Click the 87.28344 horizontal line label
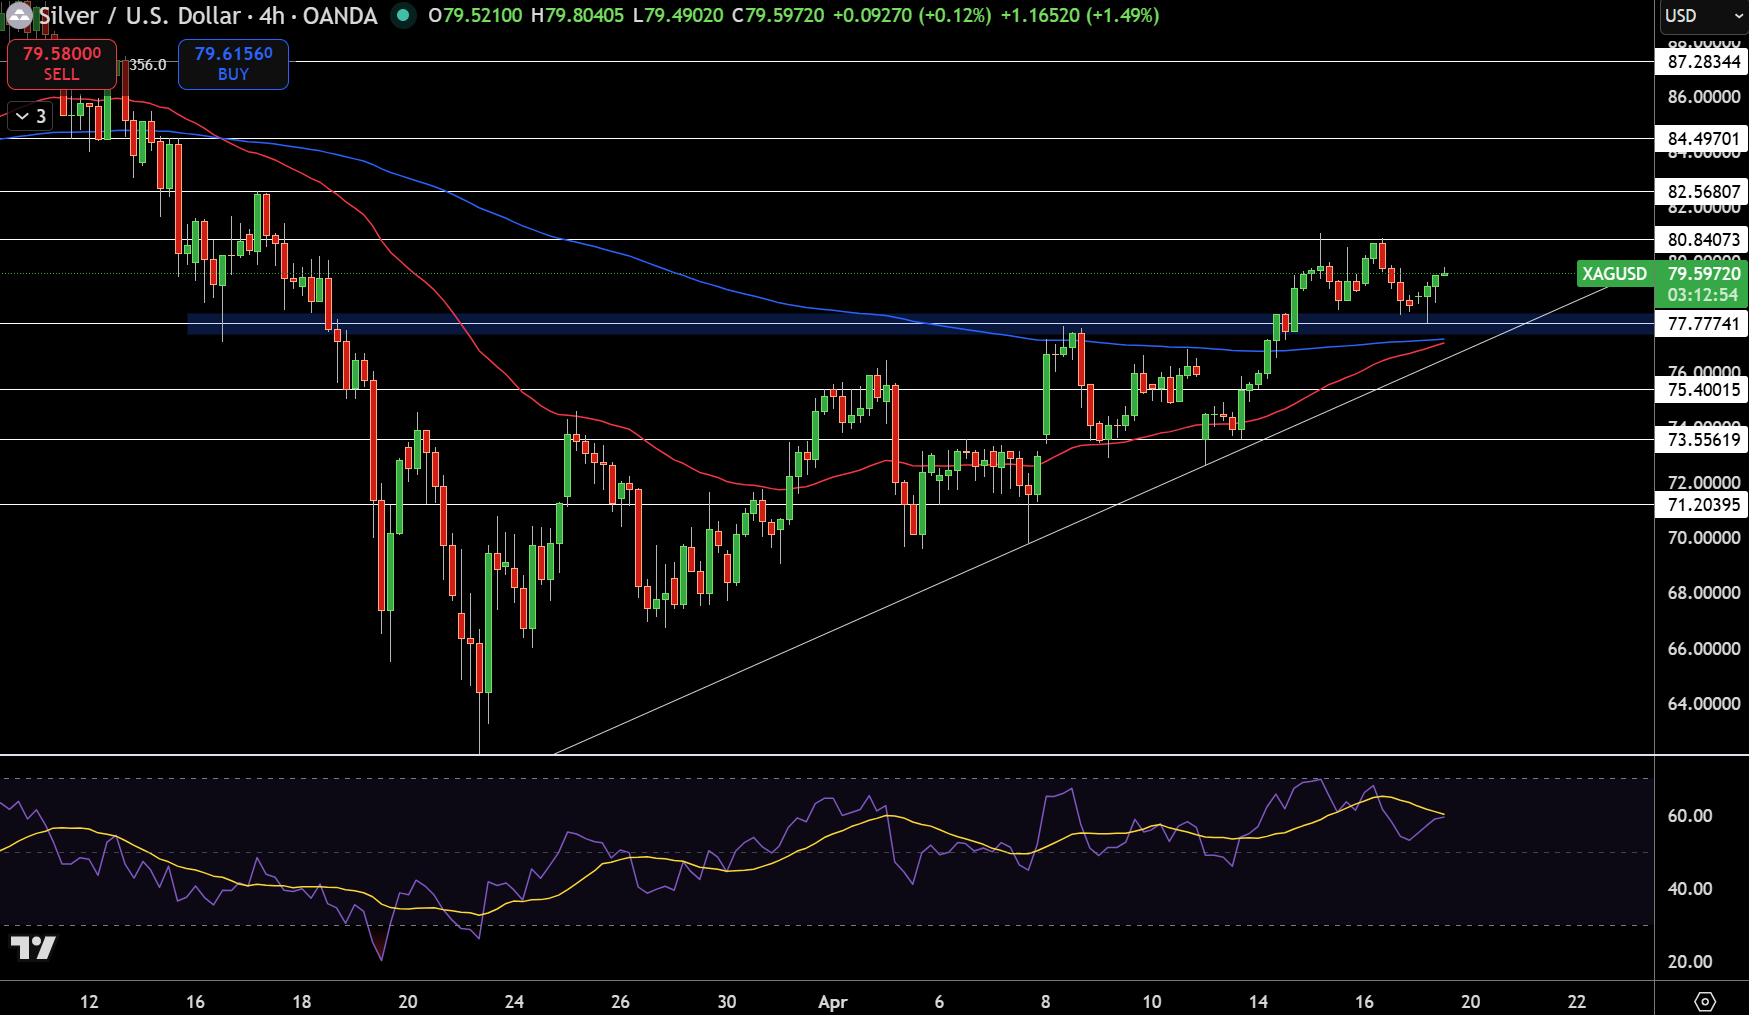Screen dimensions: 1749x1015 click(1704, 62)
